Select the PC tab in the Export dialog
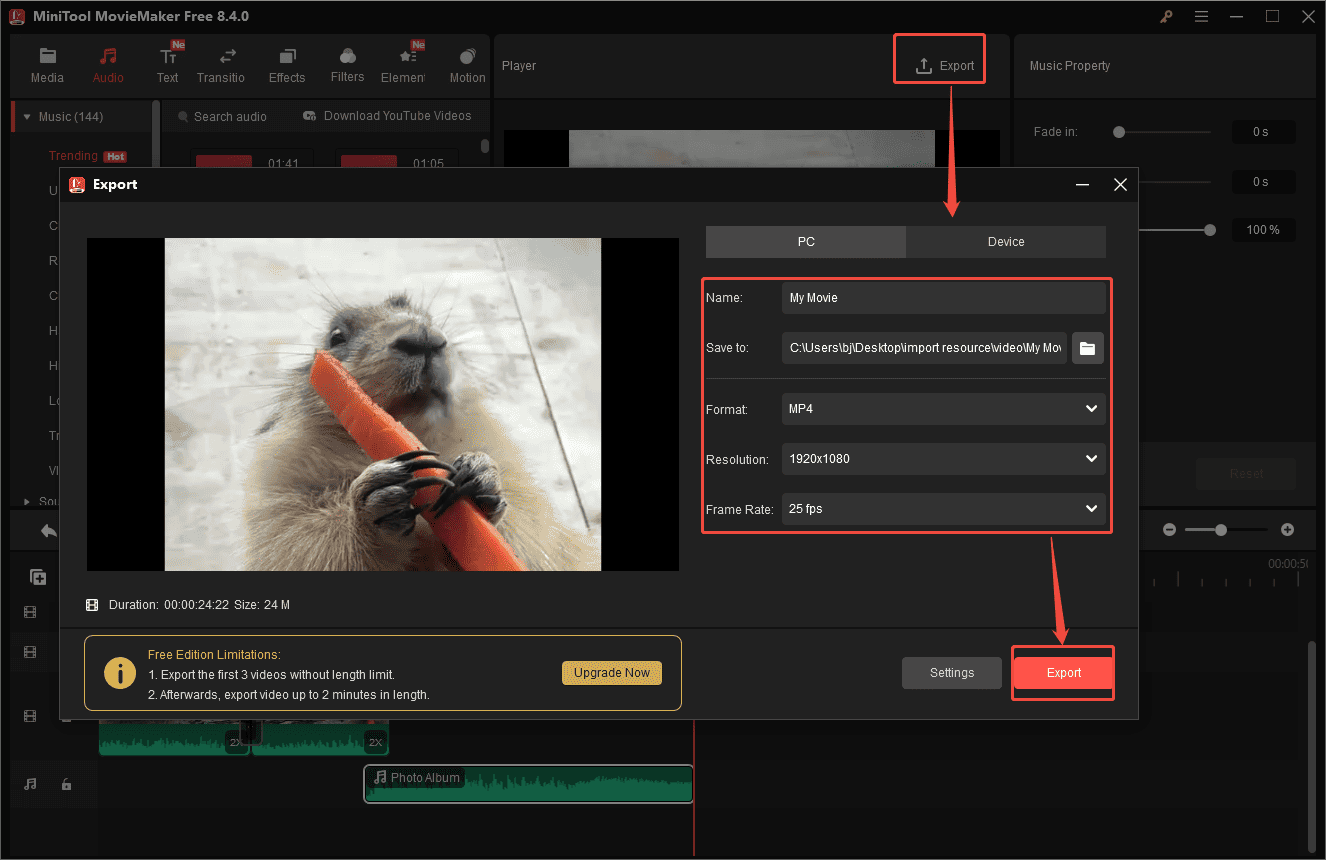 (805, 241)
